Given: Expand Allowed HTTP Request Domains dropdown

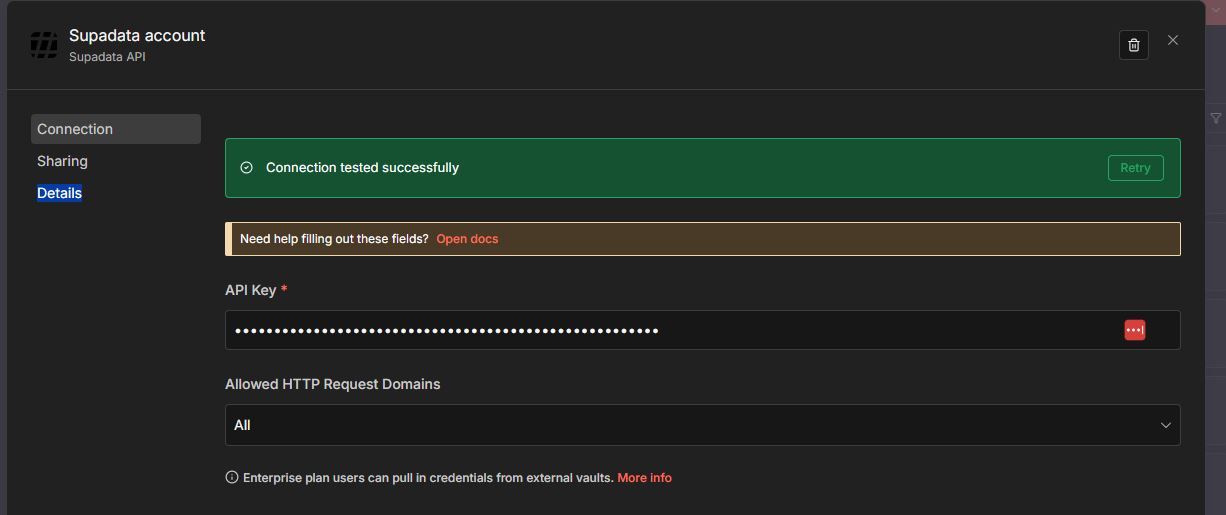Looking at the screenshot, I should click(702, 425).
